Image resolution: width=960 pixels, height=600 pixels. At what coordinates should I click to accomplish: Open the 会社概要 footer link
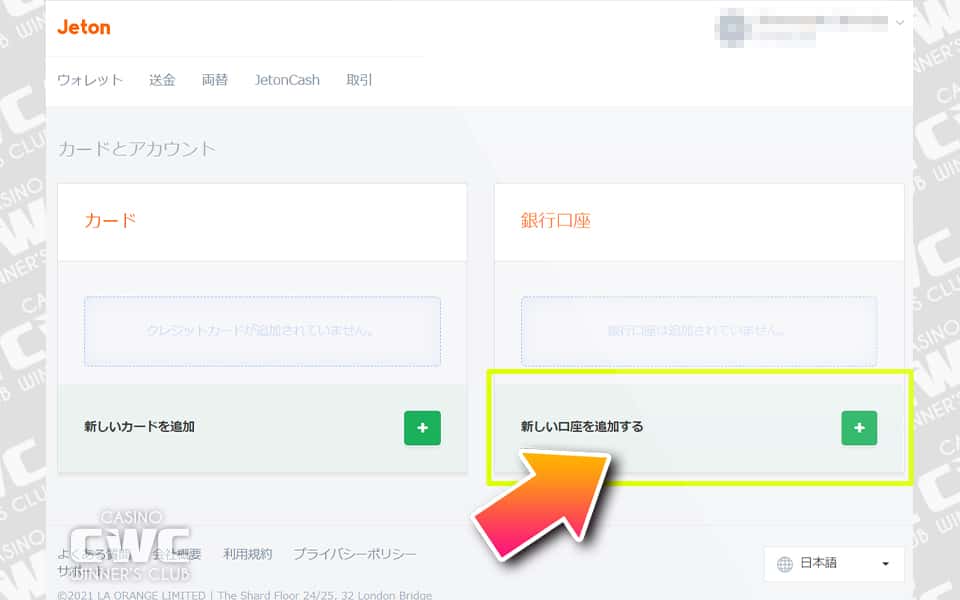point(176,554)
